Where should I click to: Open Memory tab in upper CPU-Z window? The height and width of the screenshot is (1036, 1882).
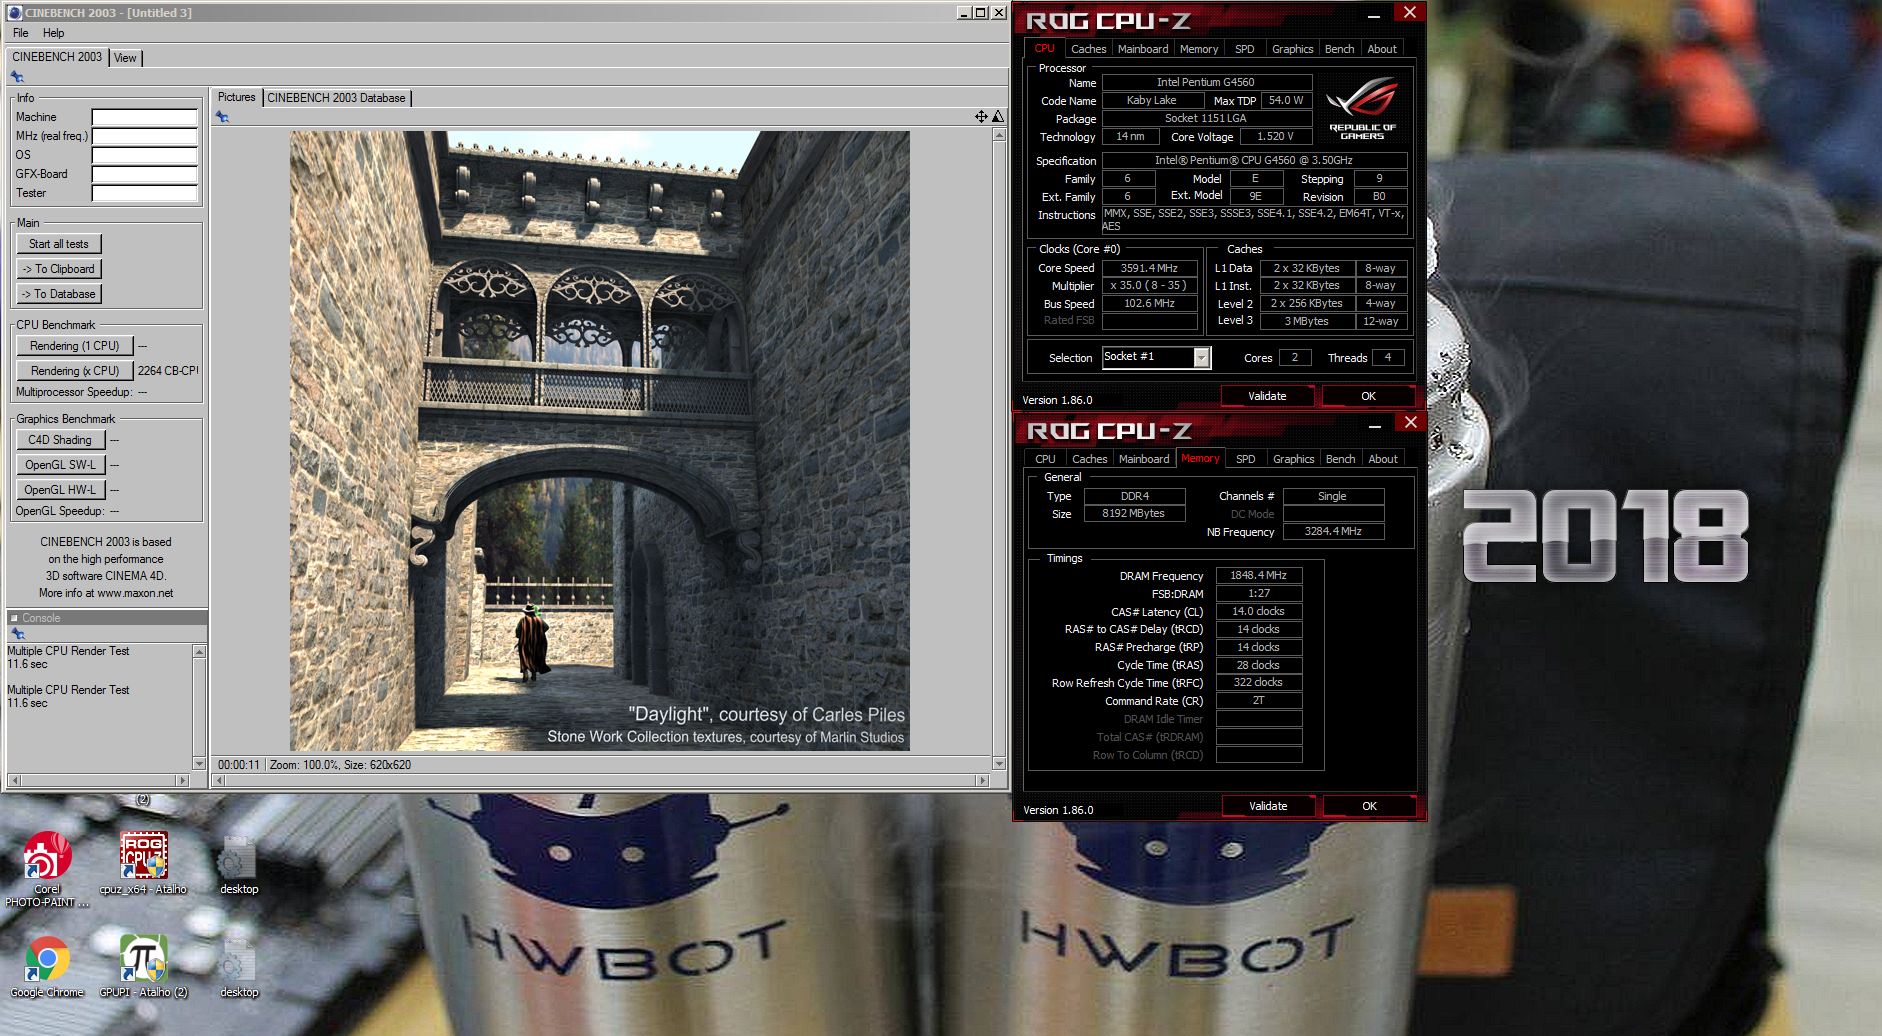(x=1199, y=49)
